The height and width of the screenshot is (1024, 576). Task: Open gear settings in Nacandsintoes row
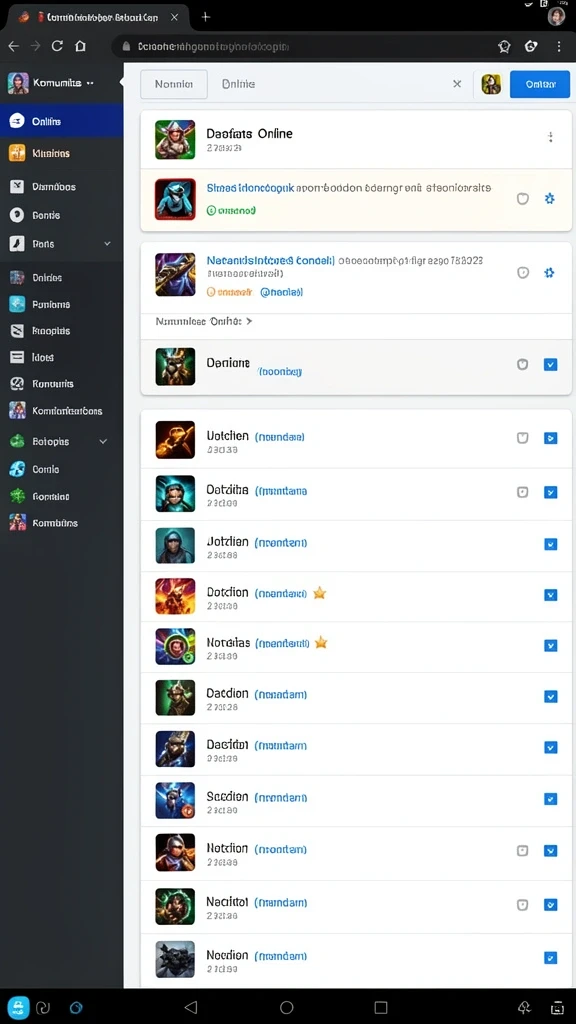click(x=550, y=272)
